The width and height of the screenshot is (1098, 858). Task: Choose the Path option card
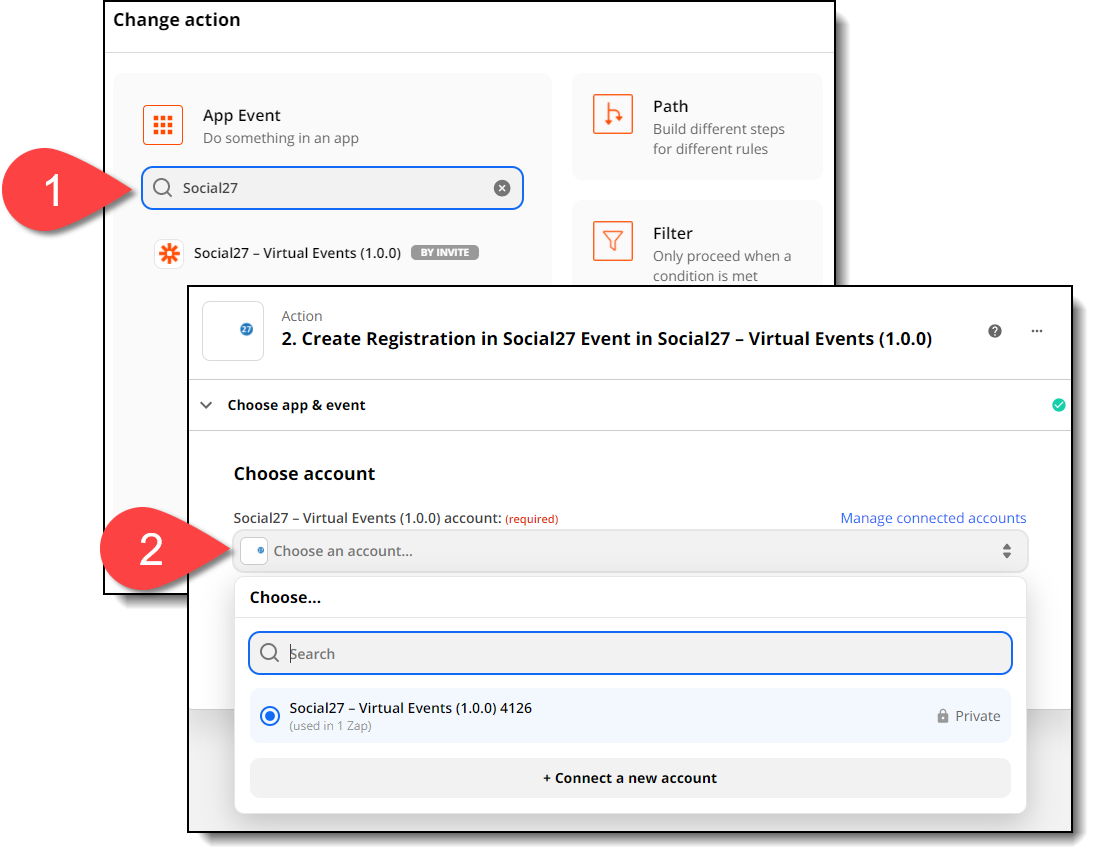[697, 127]
